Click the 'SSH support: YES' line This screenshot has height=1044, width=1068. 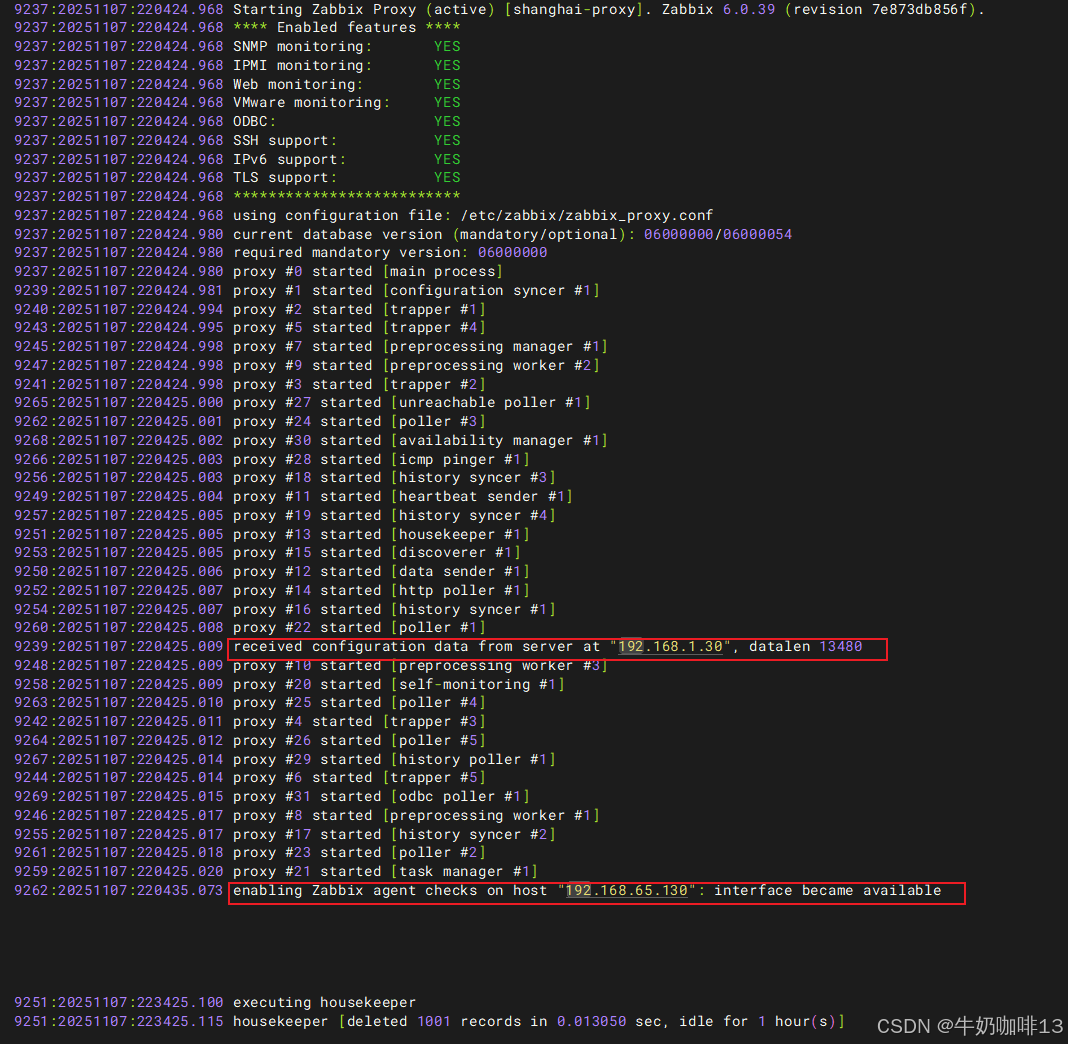[x=237, y=140]
